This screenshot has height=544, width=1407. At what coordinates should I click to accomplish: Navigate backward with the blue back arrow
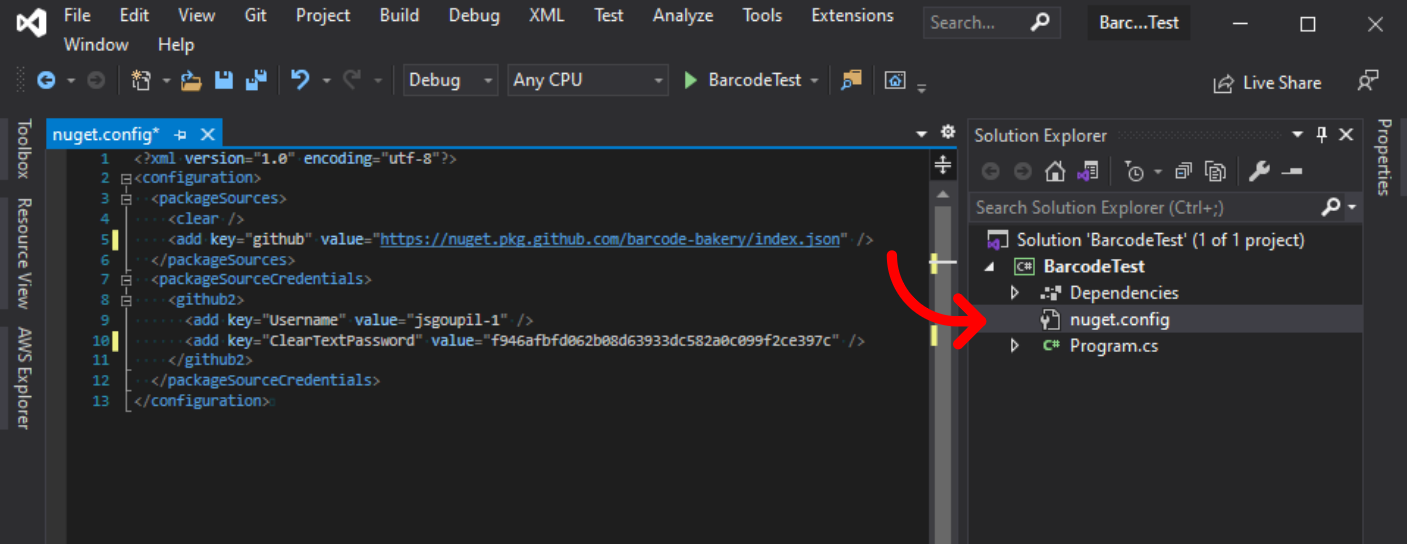coord(46,81)
